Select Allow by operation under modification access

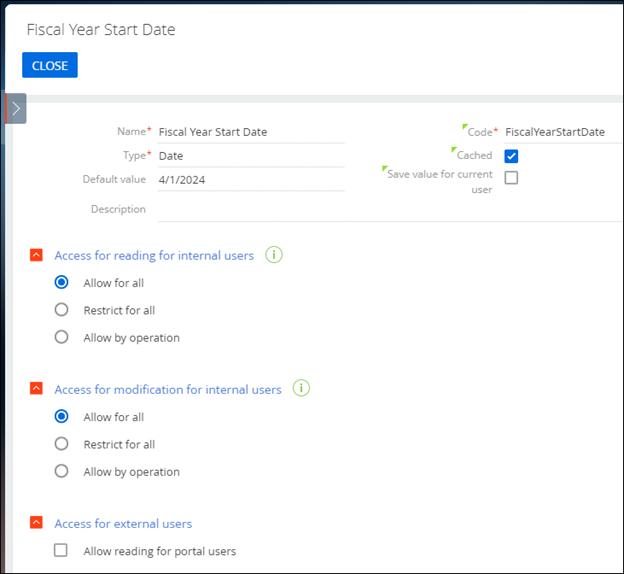tap(62, 471)
